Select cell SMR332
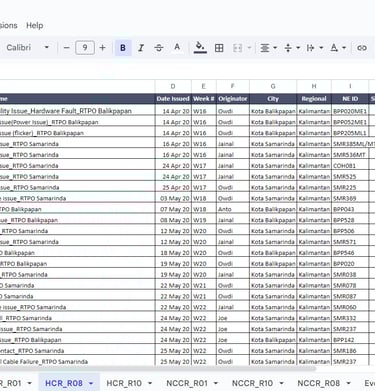The image size is (375, 391). (x=350, y=318)
